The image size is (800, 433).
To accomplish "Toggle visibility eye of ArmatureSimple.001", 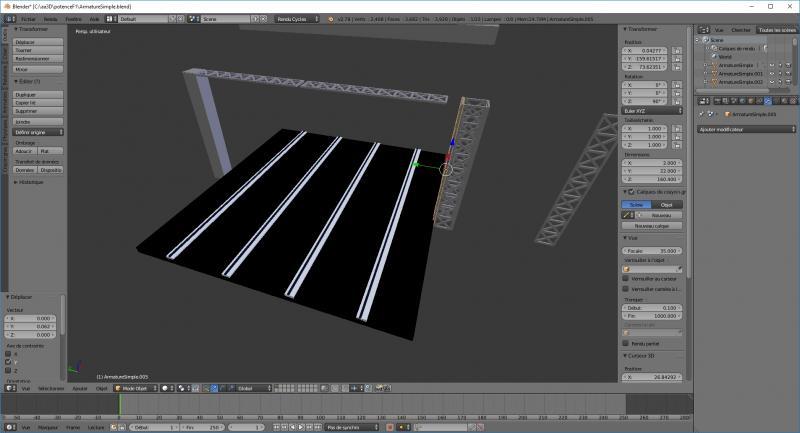I will tap(773, 74).
